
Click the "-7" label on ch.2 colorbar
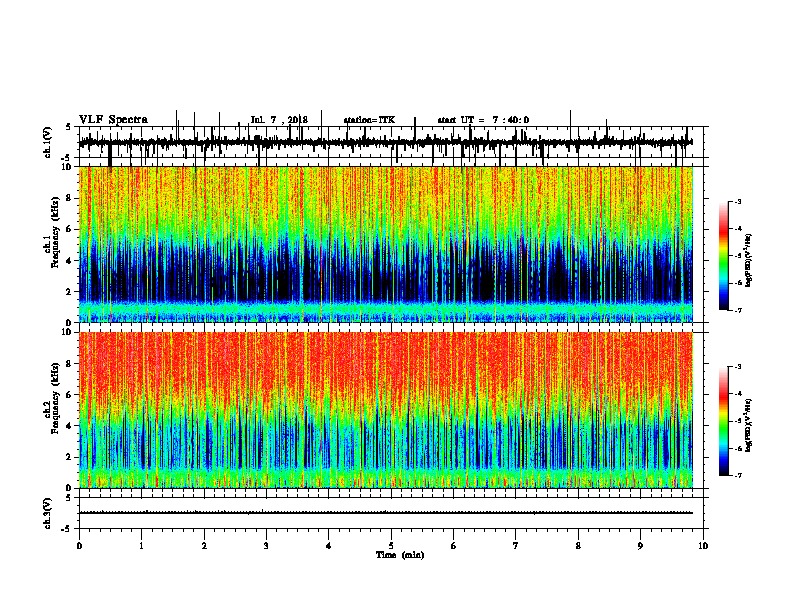737,475
